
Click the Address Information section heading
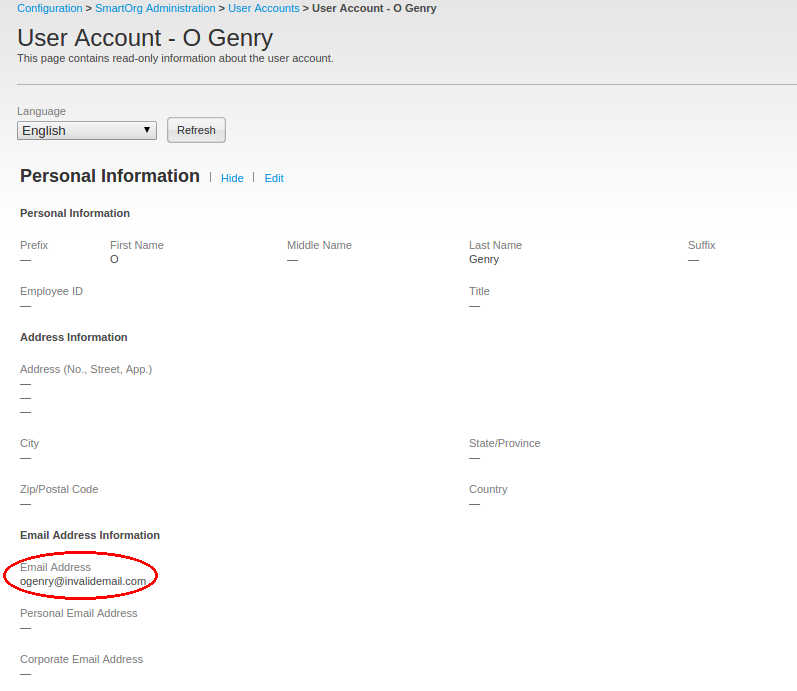click(x=73, y=337)
